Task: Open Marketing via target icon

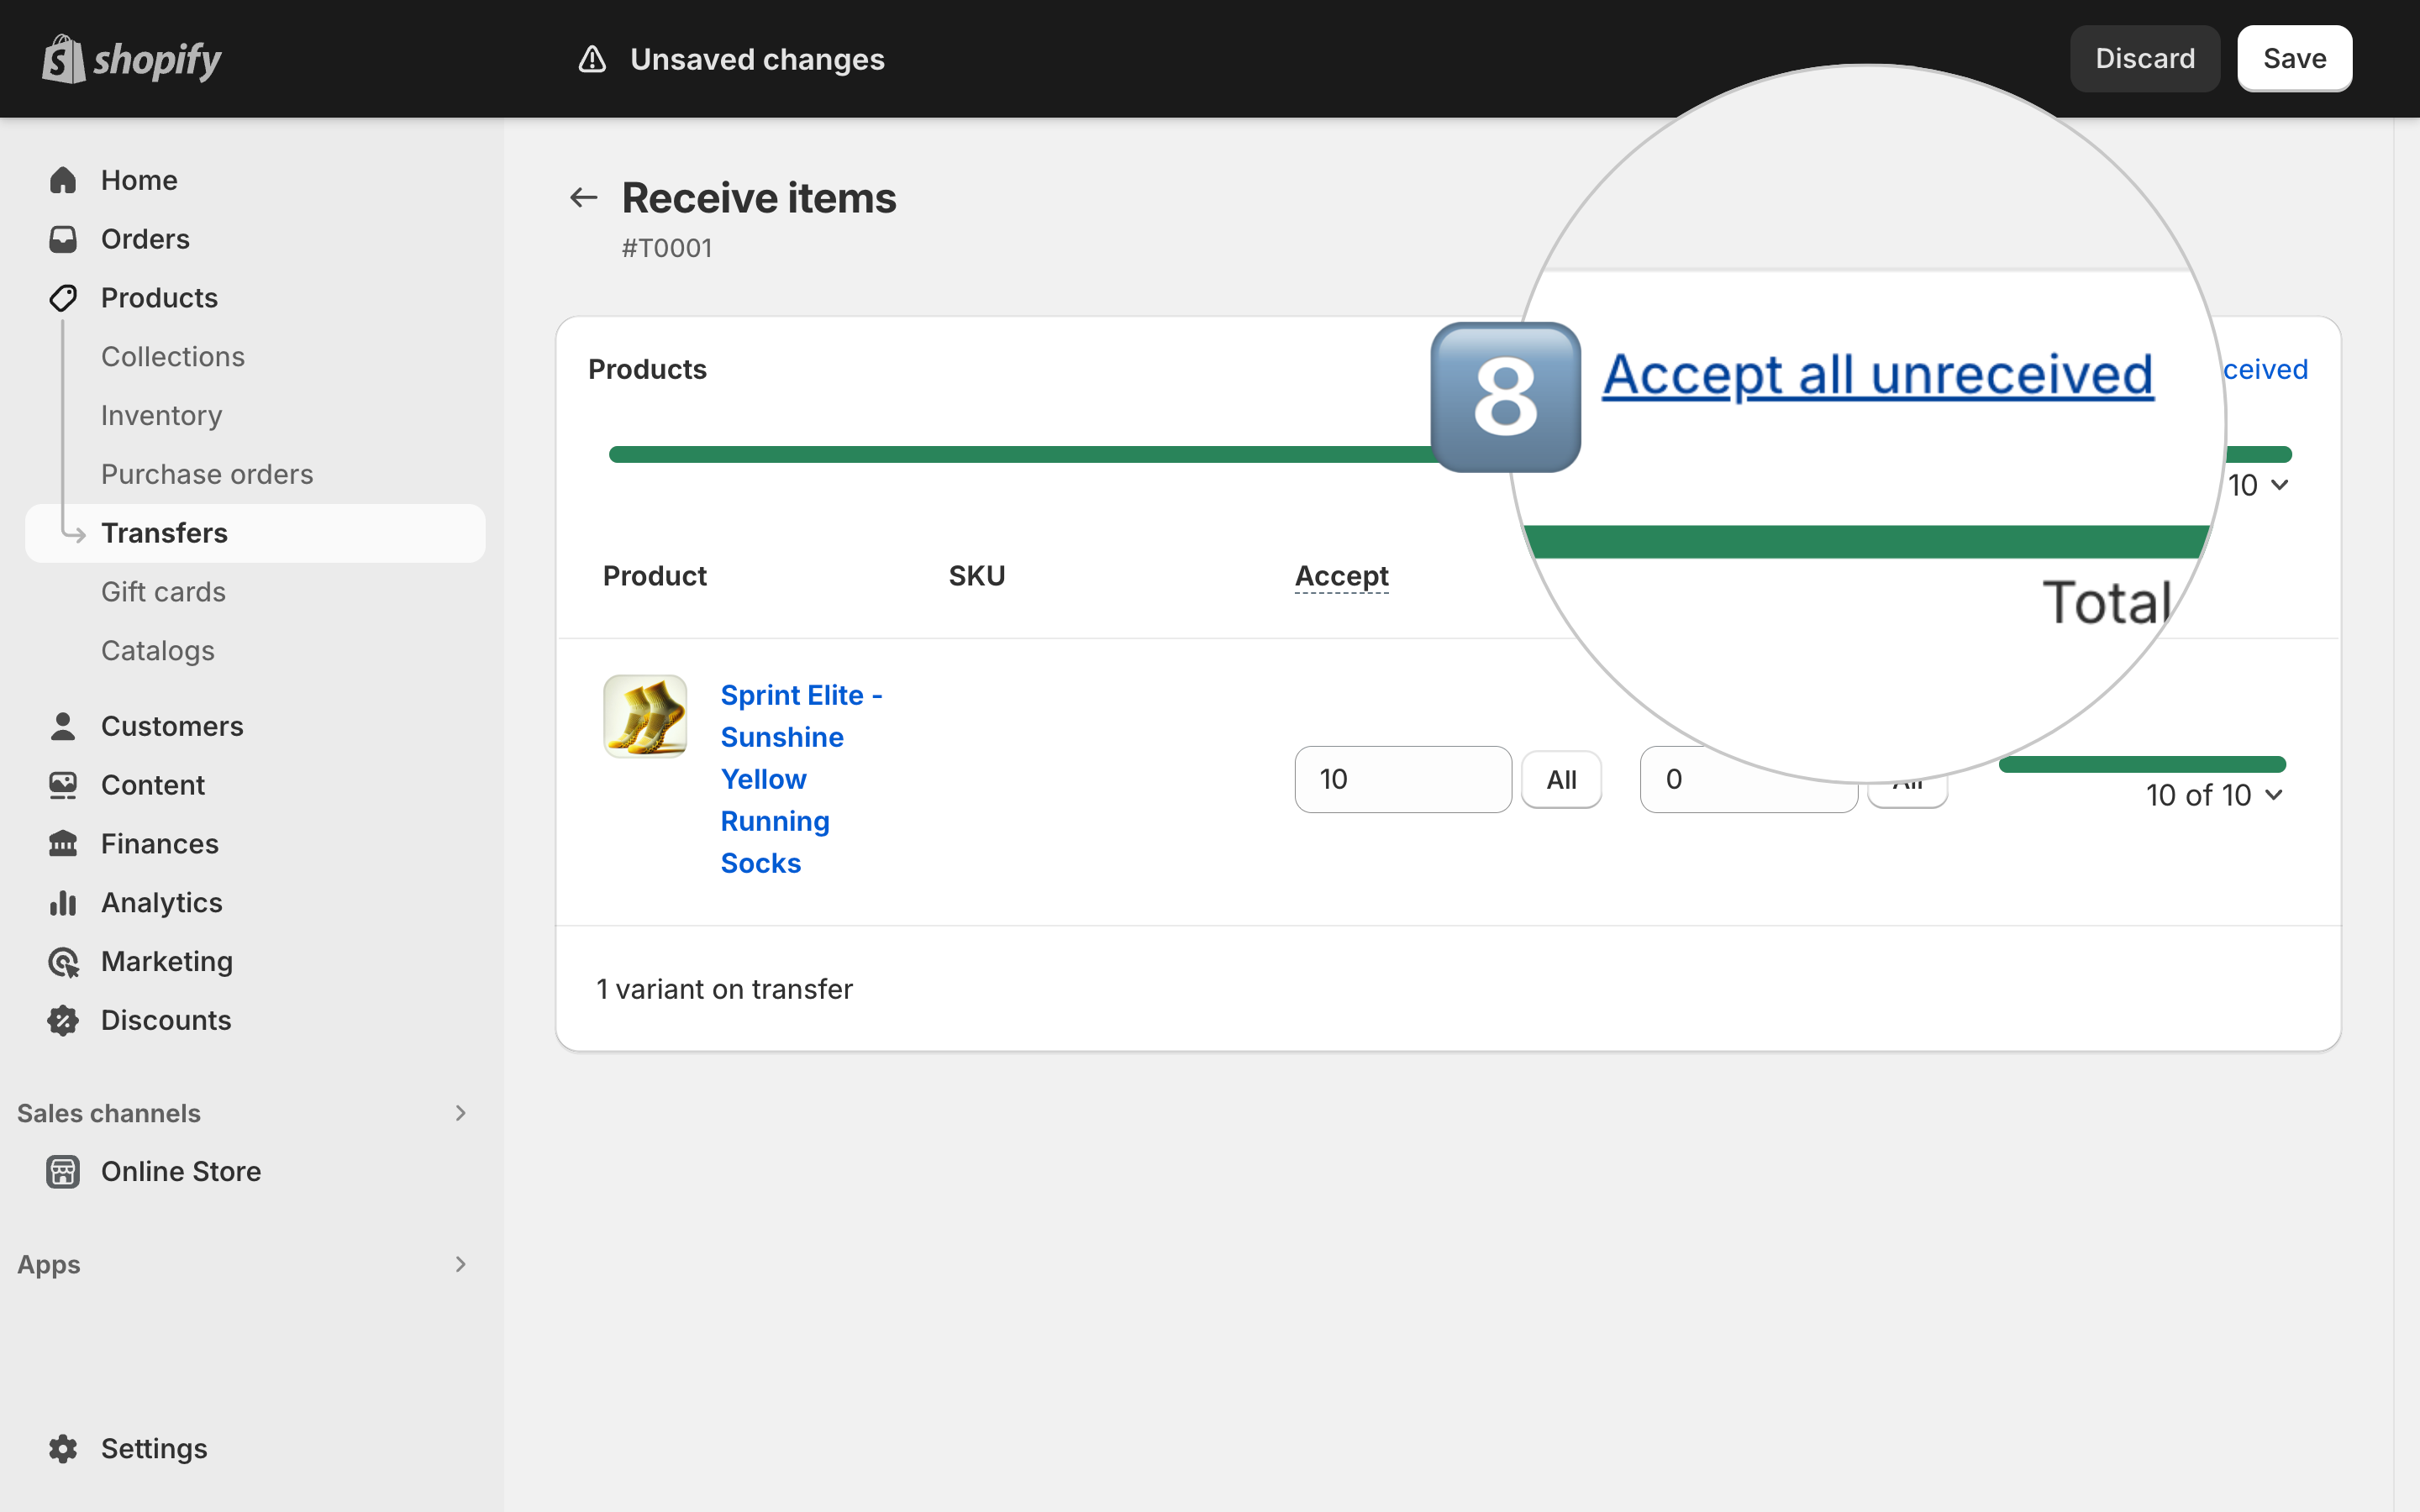Action: tap(63, 961)
